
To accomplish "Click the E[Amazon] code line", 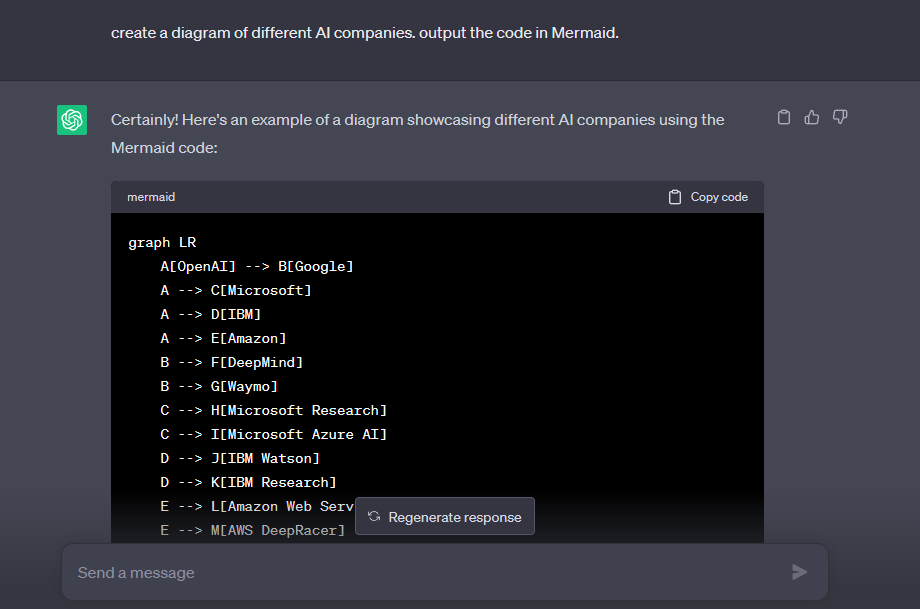I will [x=224, y=338].
